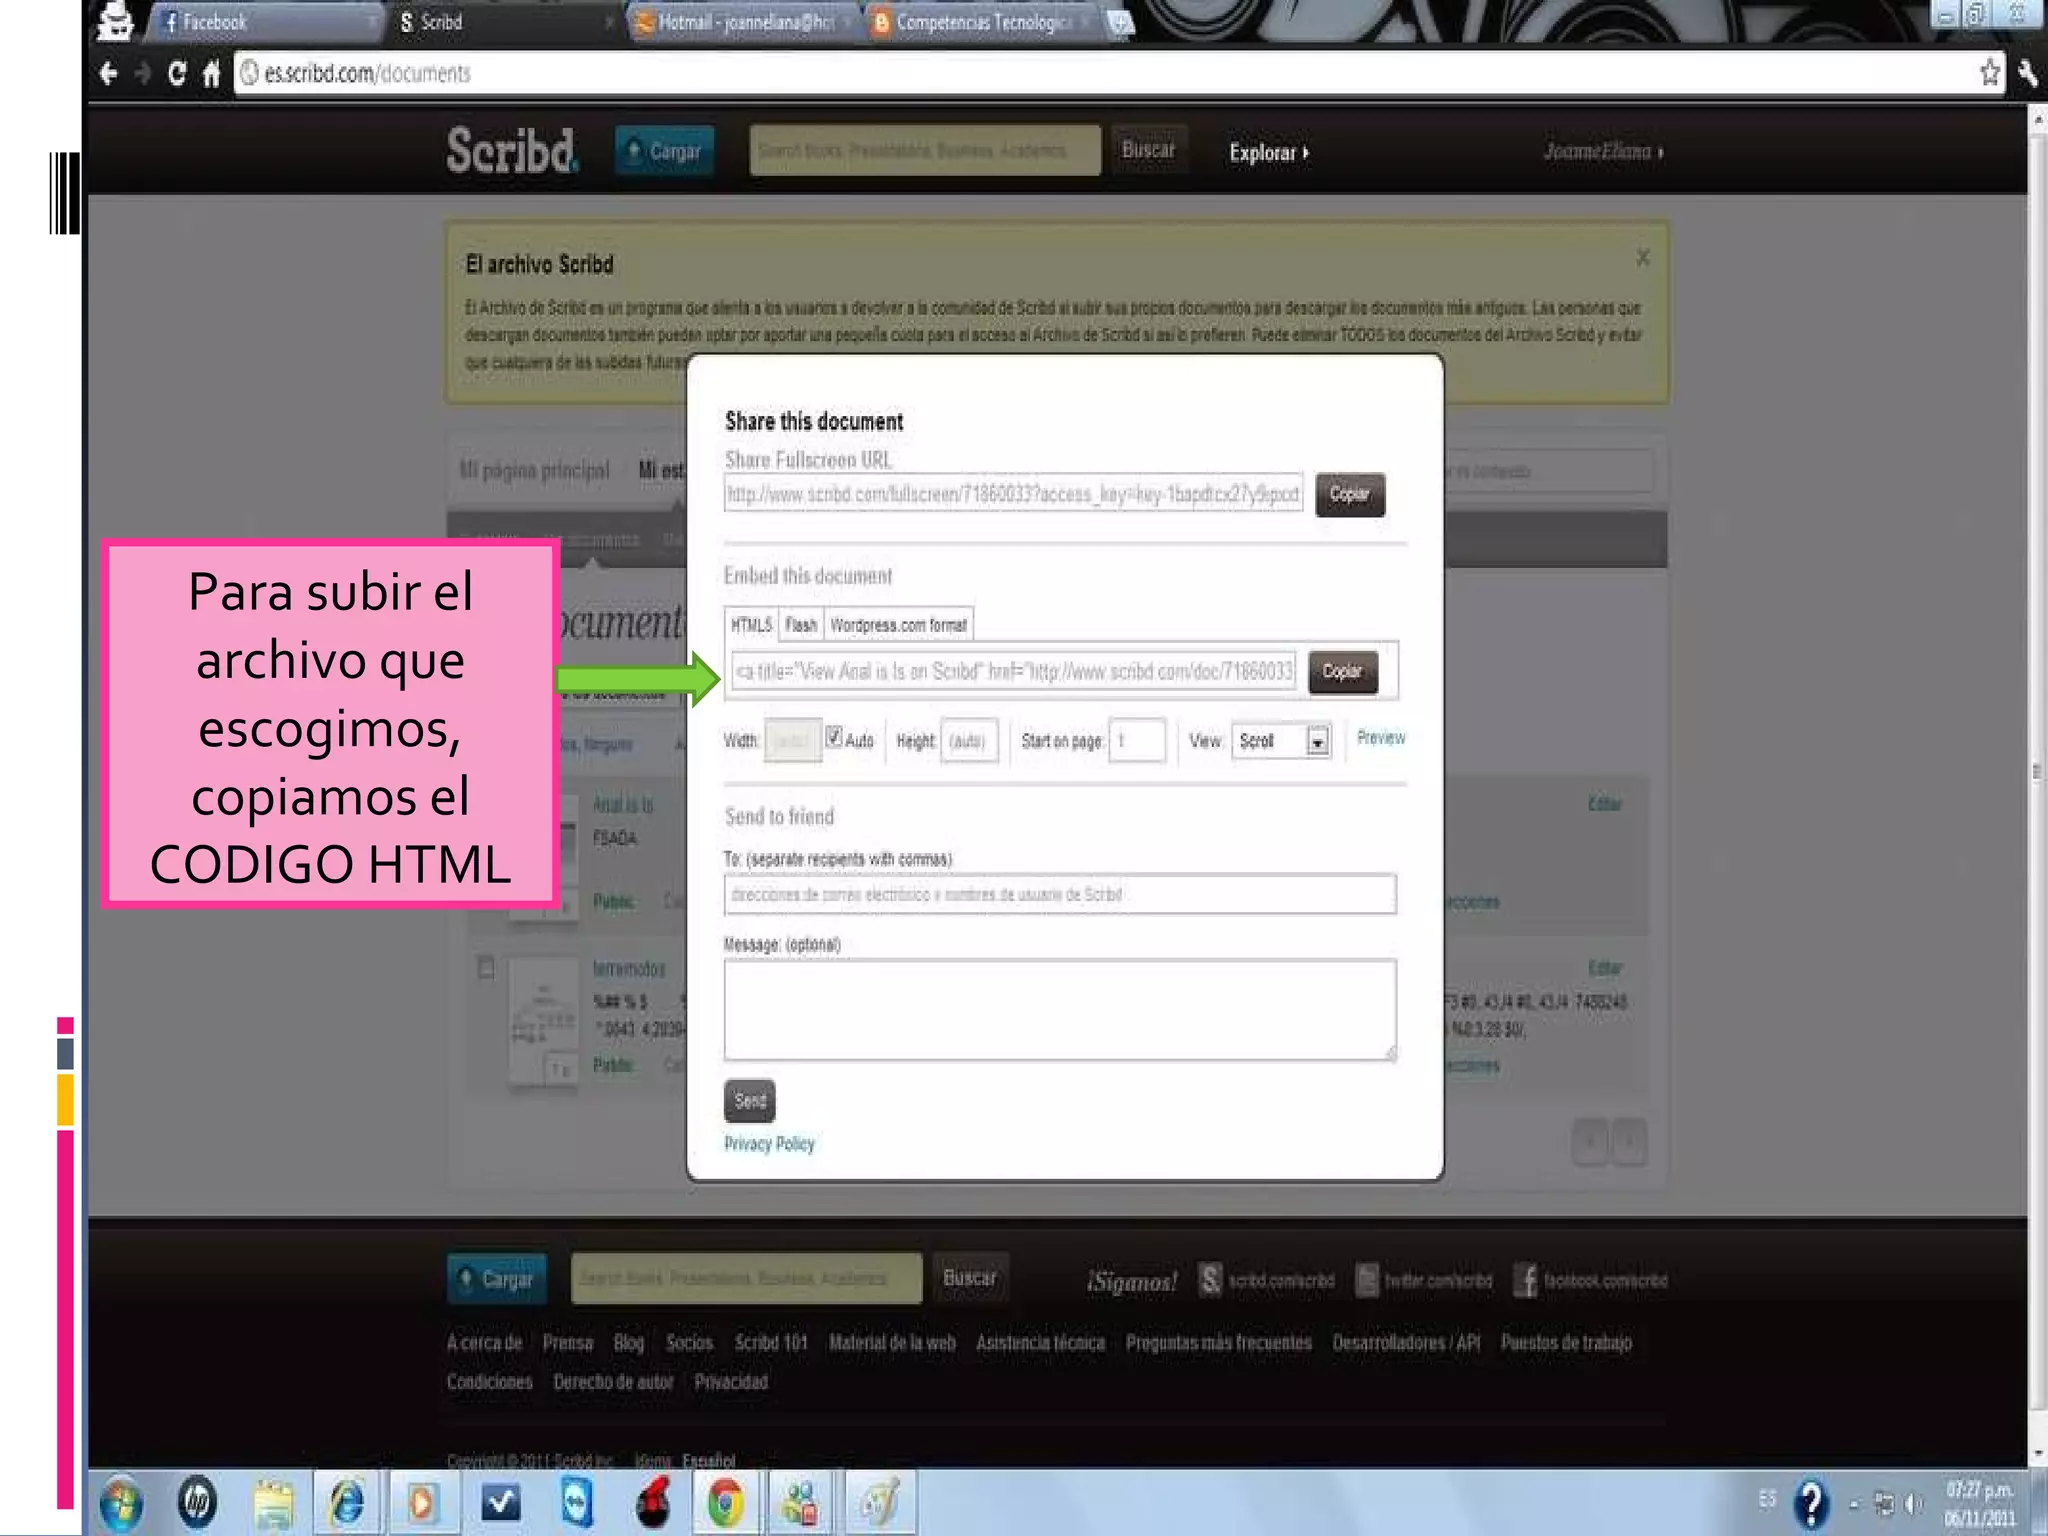Click the footer Buscar button
This screenshot has width=2048, height=1536.
click(970, 1278)
